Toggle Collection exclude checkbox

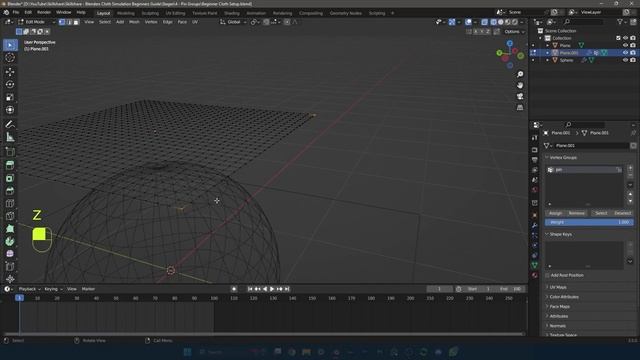pos(618,38)
